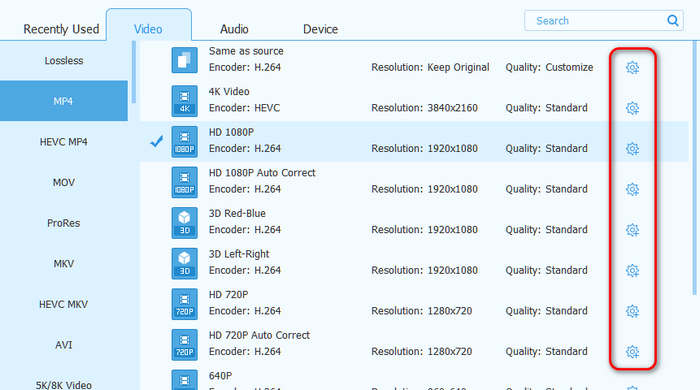Select ProRes format category
Viewport: 700px width, 390px height.
tap(64, 223)
